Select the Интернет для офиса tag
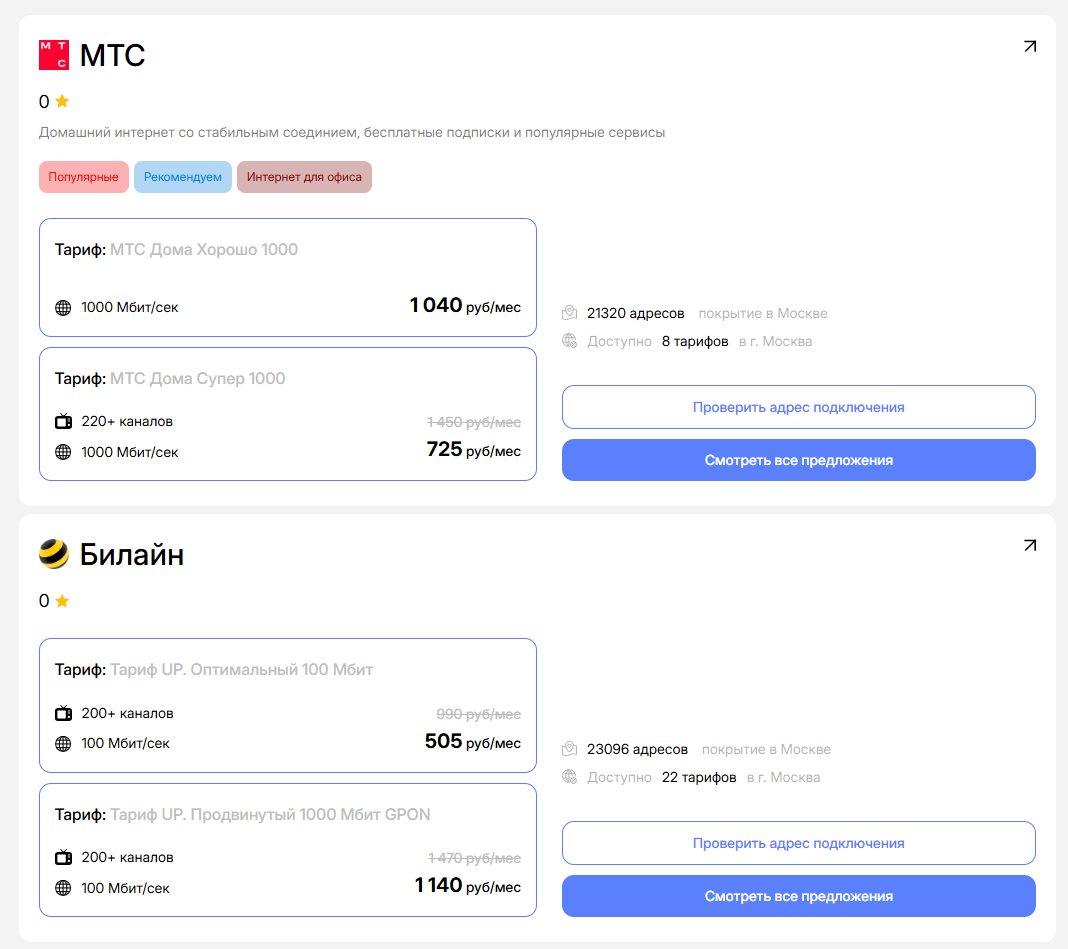1068x949 pixels. 304,177
